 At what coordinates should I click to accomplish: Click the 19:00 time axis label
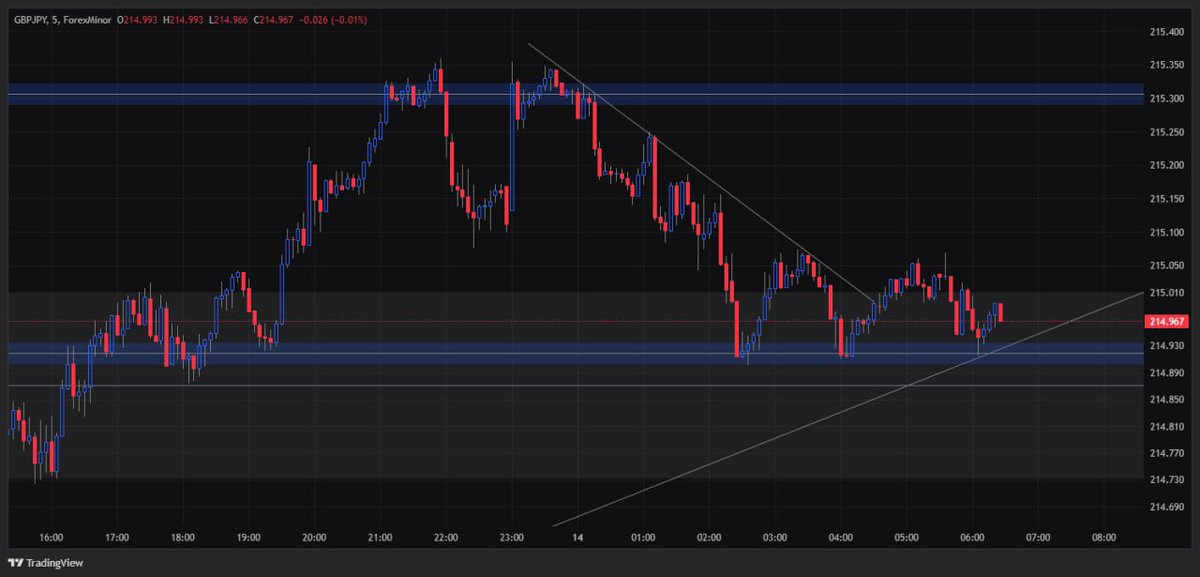coord(249,537)
